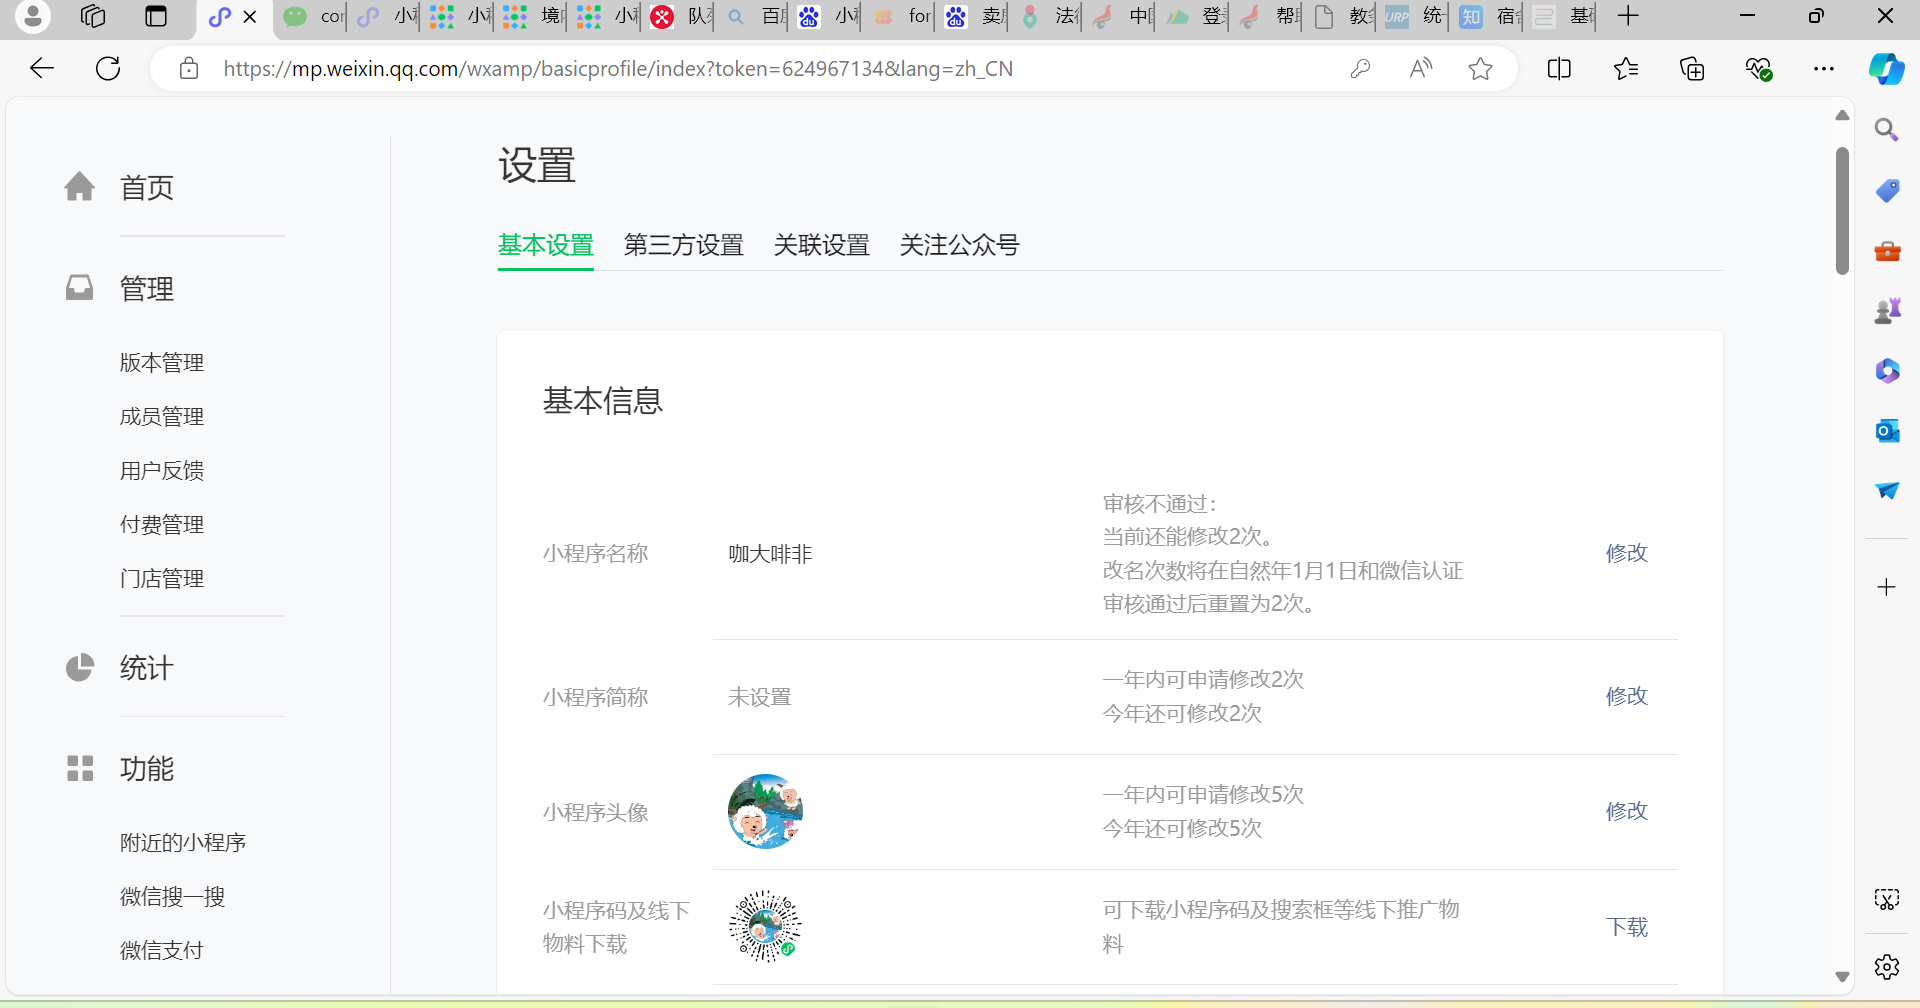Open the Edge workspaces icon
The image size is (1920, 1008).
tap(93, 16)
